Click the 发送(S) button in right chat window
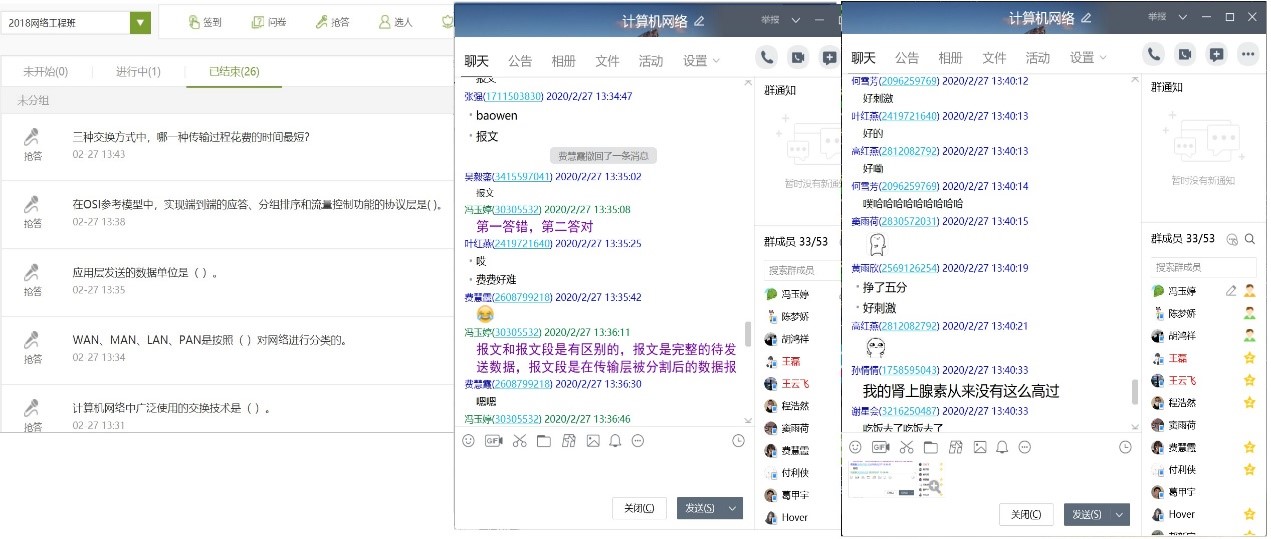The height and width of the screenshot is (539, 1271). click(x=1086, y=514)
